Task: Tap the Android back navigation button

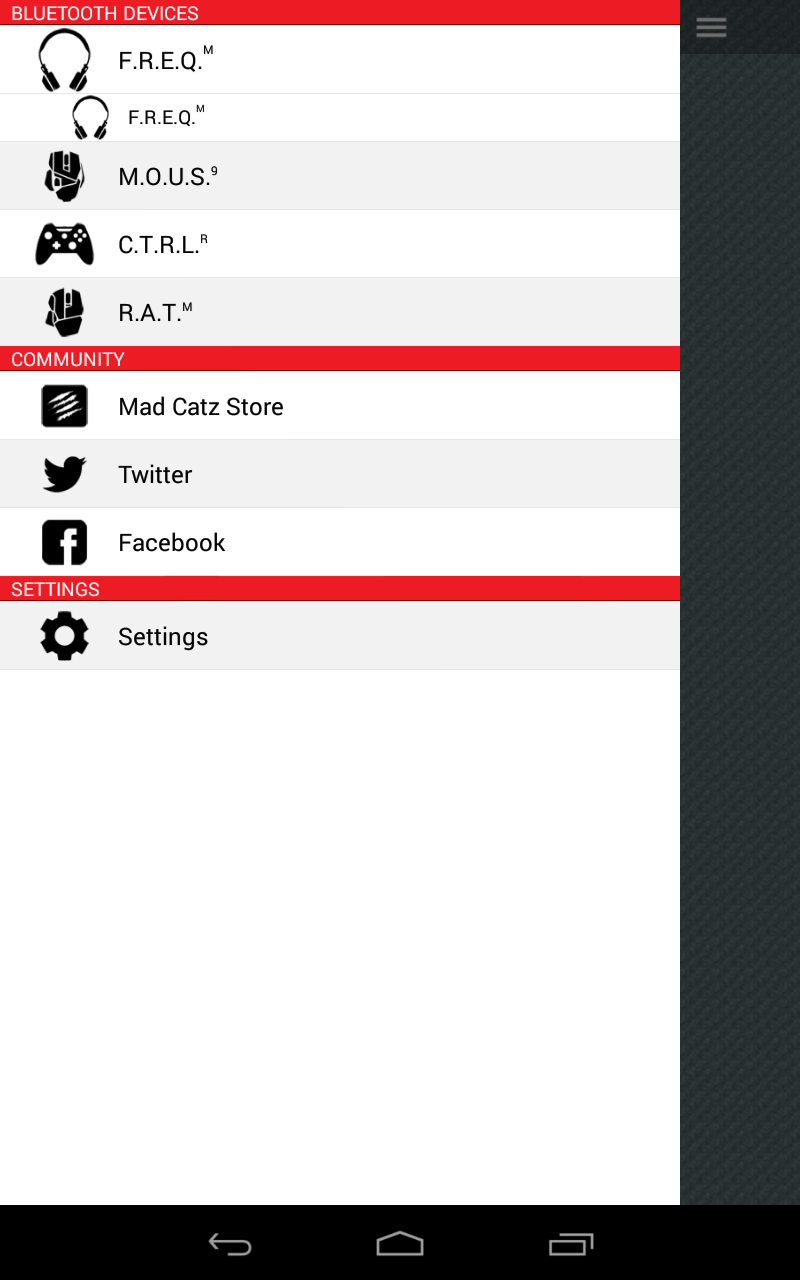Action: [230, 1244]
